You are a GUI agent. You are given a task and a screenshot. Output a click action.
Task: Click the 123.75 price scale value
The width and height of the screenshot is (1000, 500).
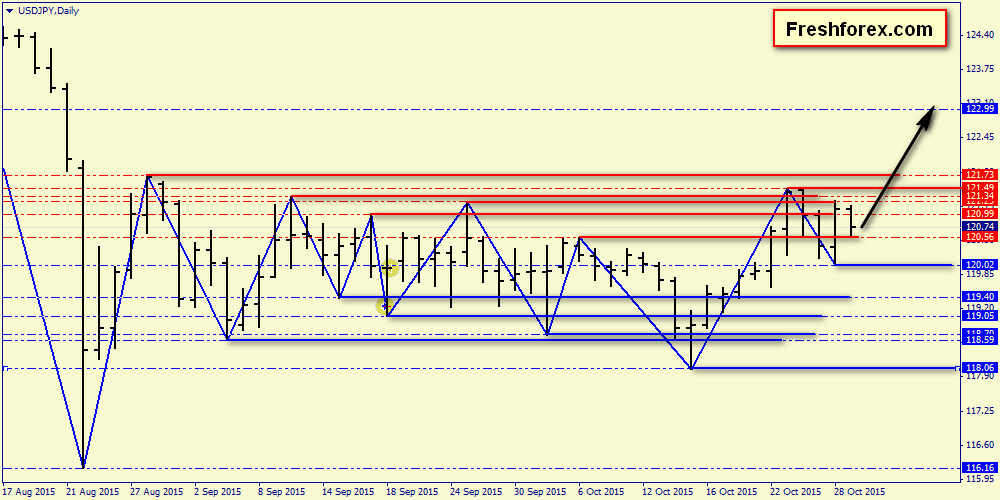click(981, 69)
